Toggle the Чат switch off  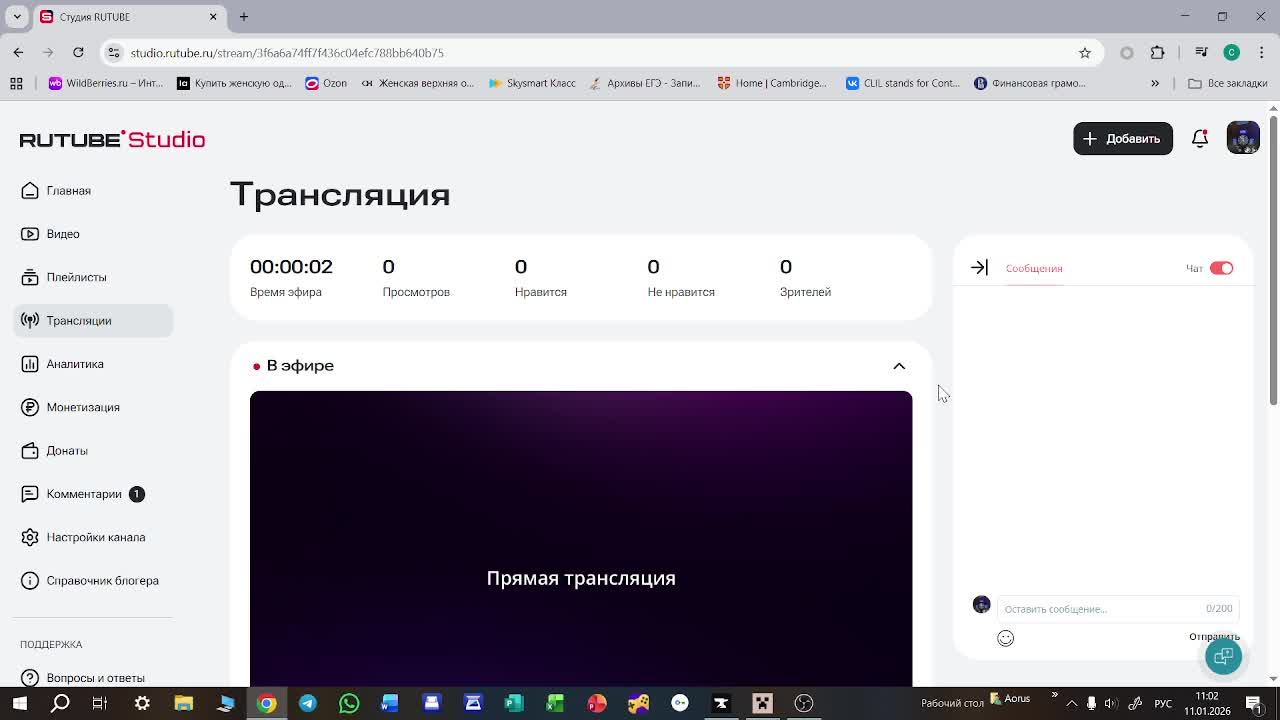(x=1221, y=268)
